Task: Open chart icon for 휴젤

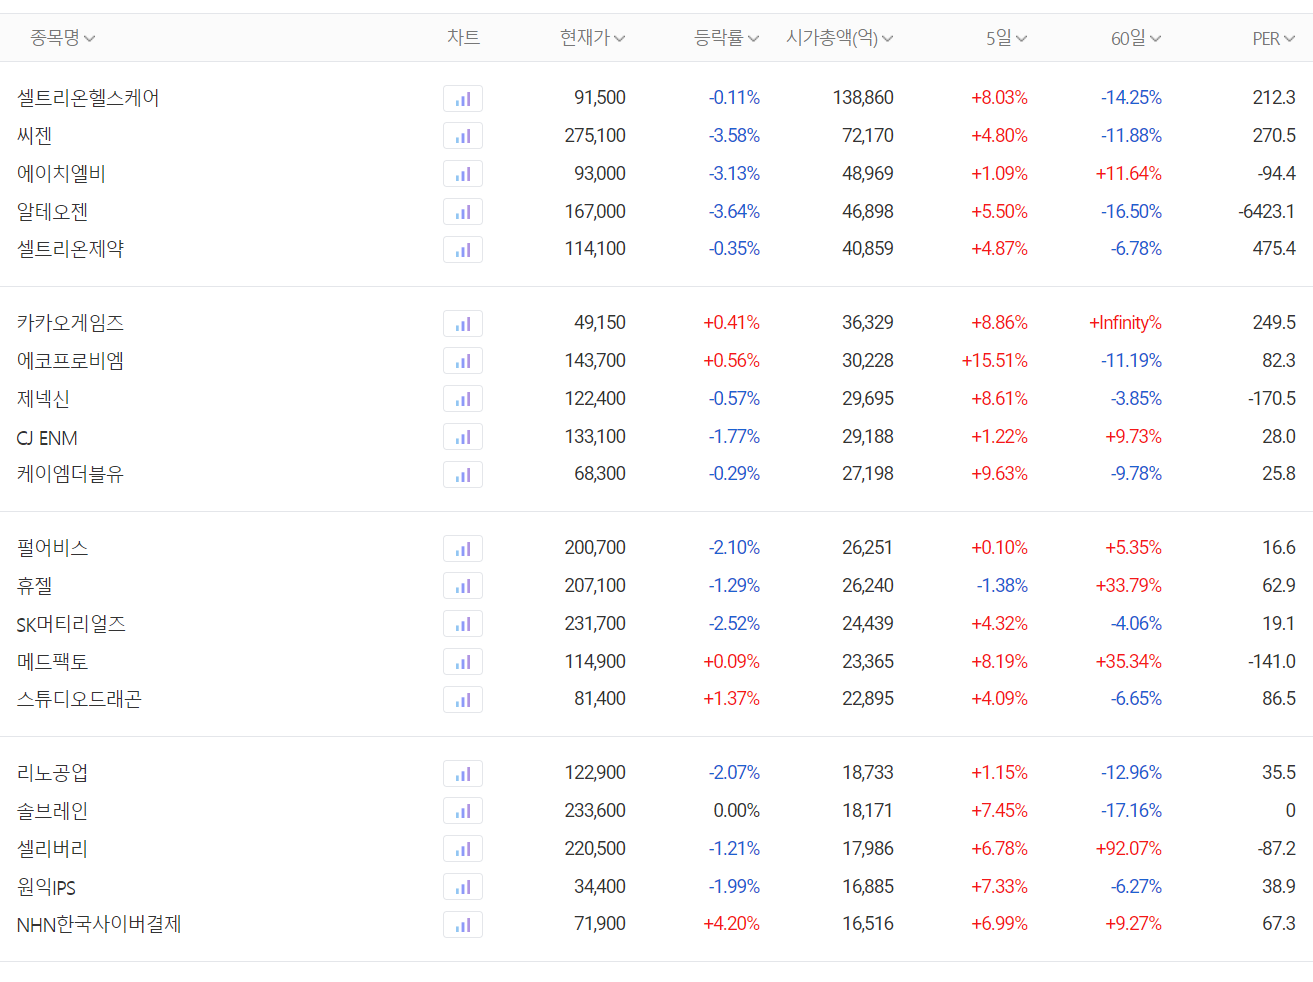Action: pyautogui.click(x=463, y=586)
